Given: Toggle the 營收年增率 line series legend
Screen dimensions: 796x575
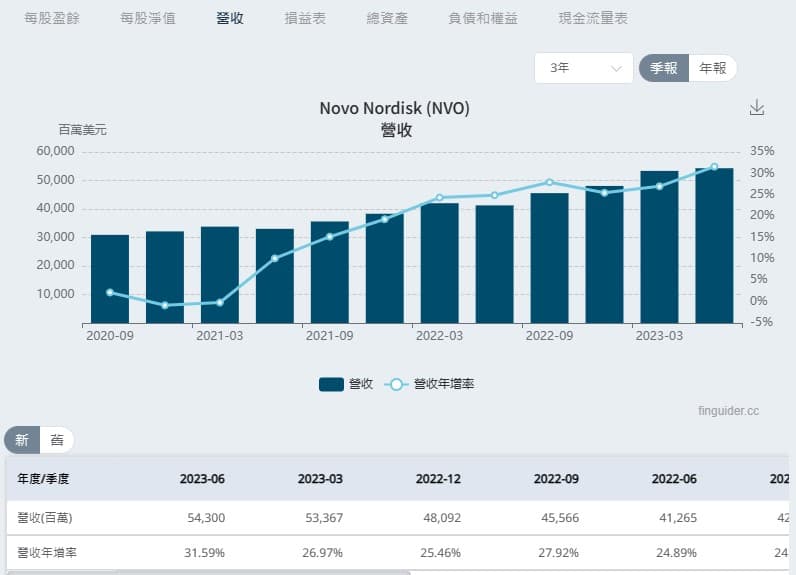Looking at the screenshot, I should [x=429, y=384].
